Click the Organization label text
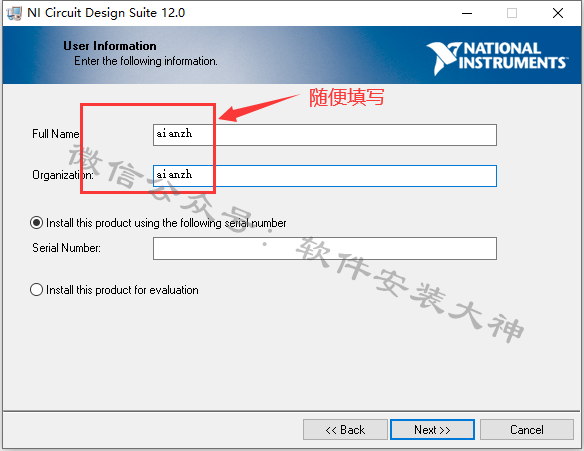This screenshot has width=584, height=451. point(63,175)
